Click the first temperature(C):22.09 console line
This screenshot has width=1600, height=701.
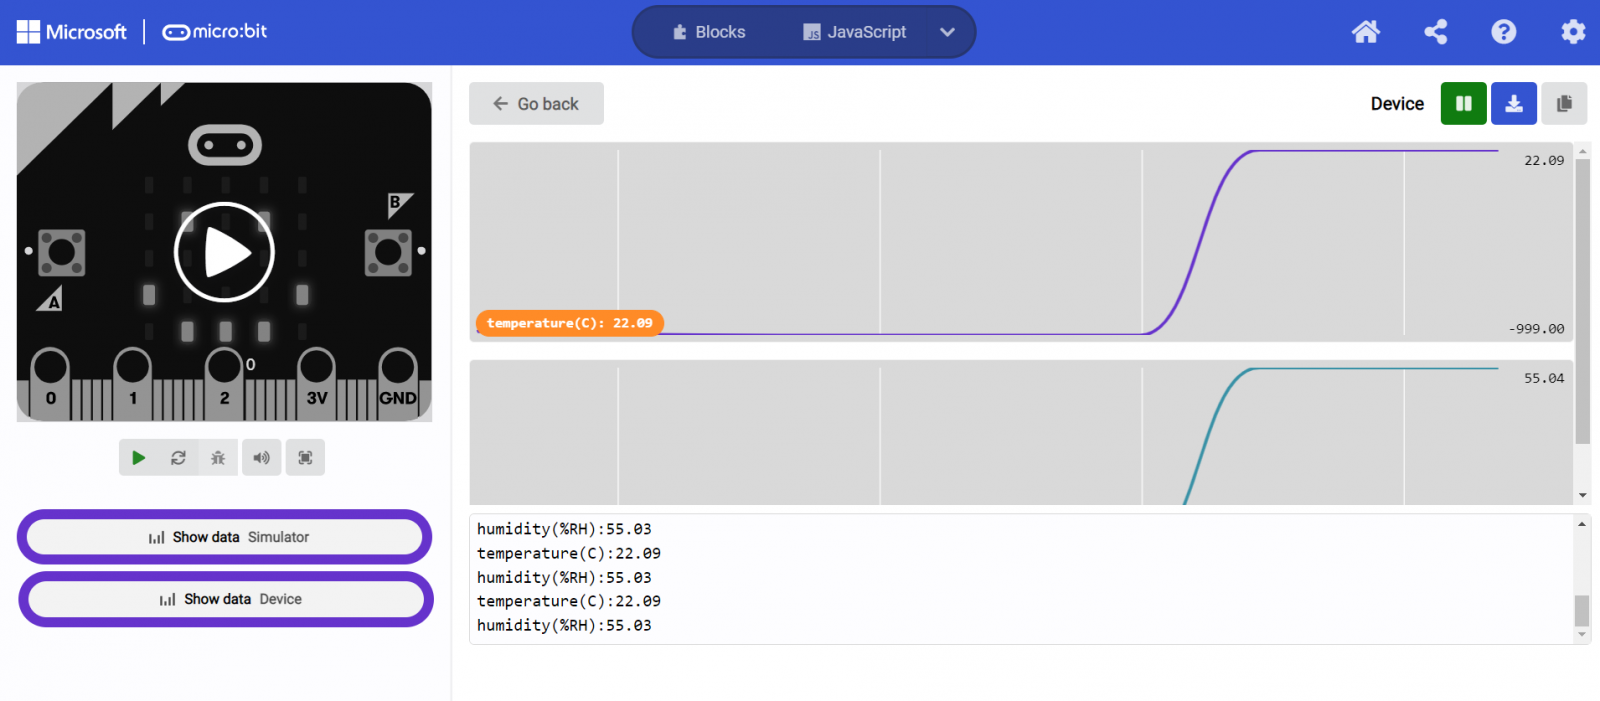569,554
